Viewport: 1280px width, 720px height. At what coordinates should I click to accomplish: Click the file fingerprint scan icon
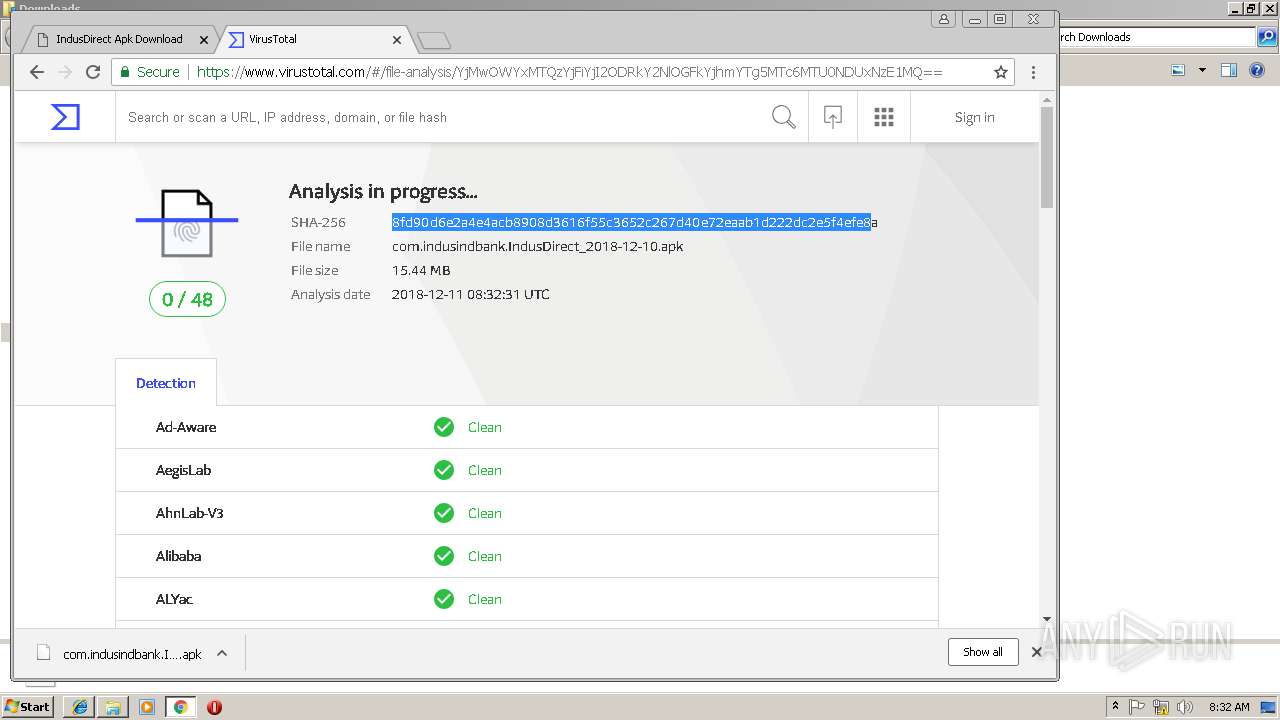(187, 223)
